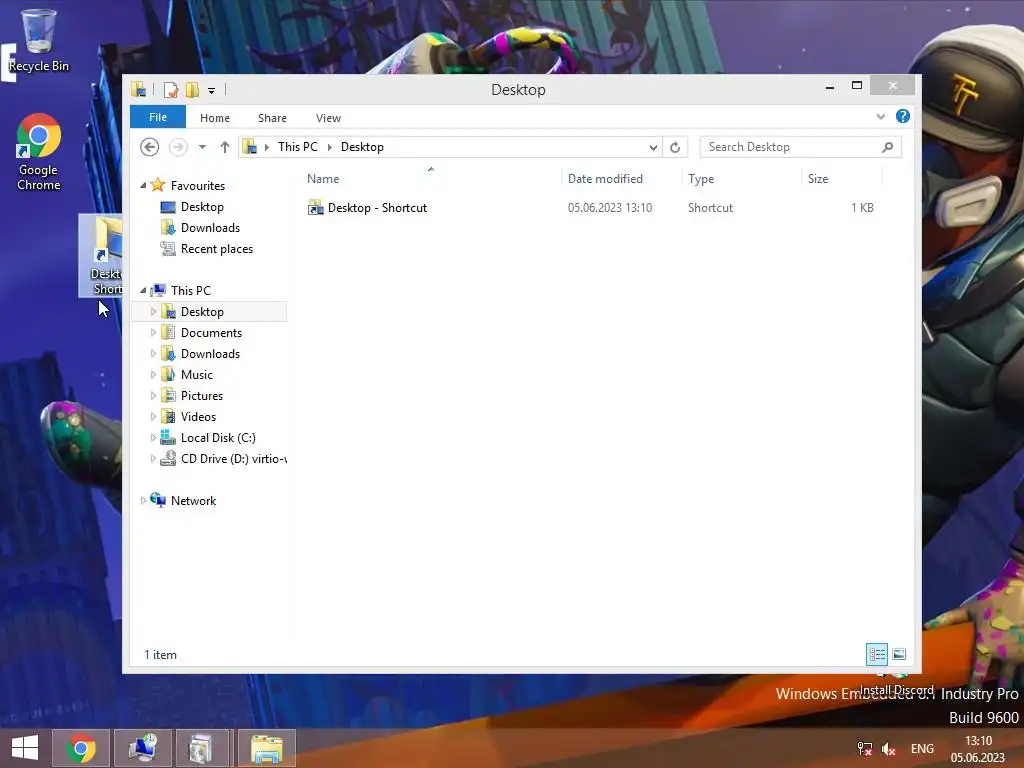Image resolution: width=1024 pixels, height=768 pixels.
Task: Select the Google Chrome desktop shortcut
Action: pos(39,152)
